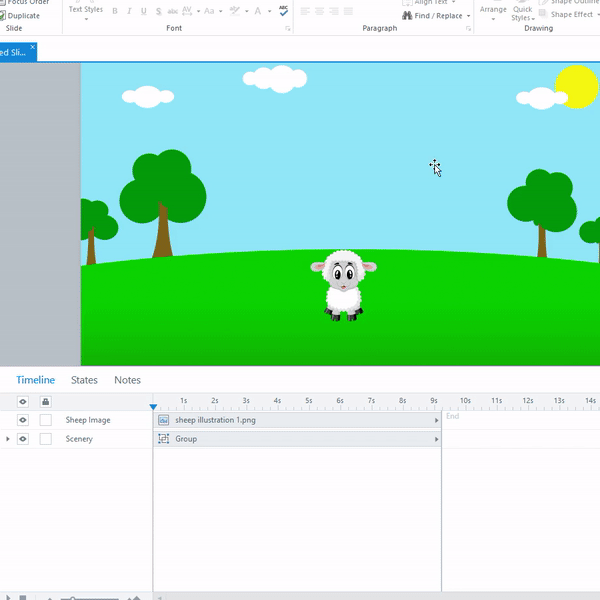Click the timeline zoom slider
The image size is (600, 600).
pos(72,597)
